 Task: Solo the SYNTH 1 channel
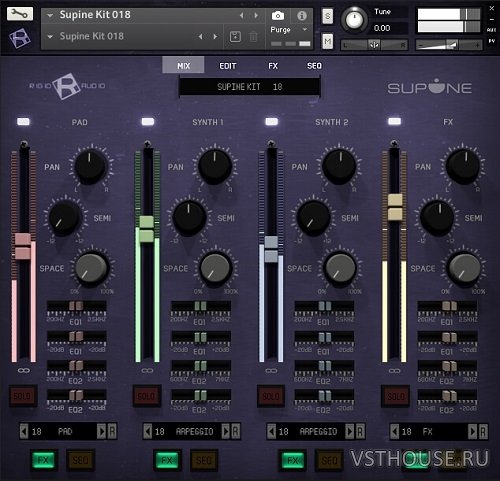147,396
